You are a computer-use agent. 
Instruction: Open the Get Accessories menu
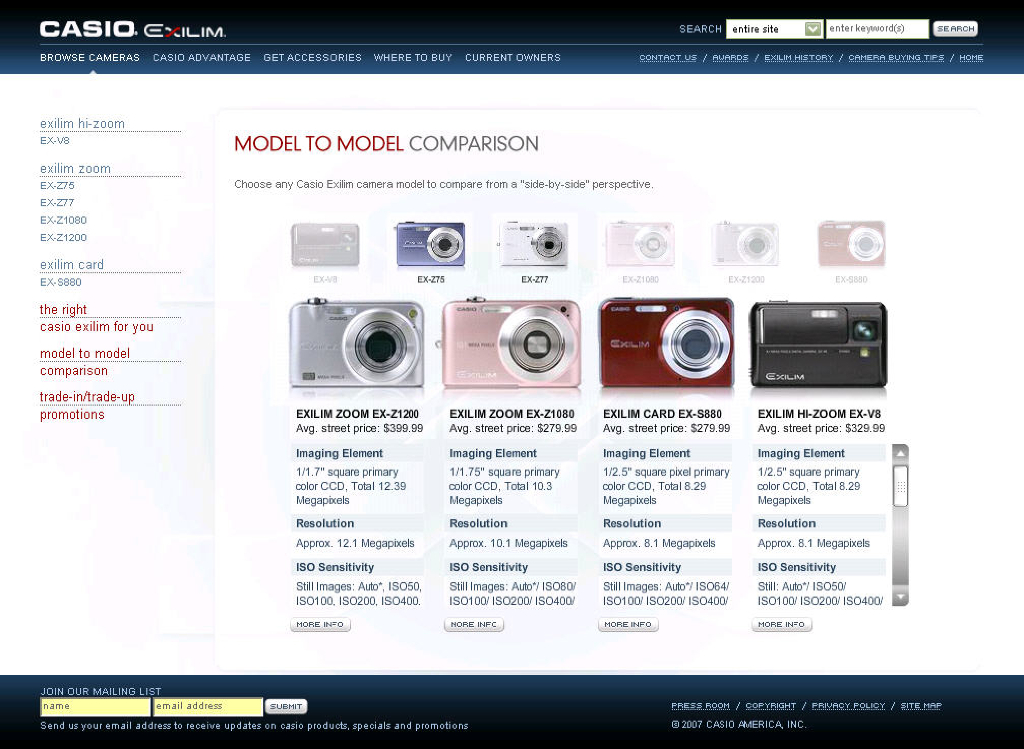coord(312,57)
